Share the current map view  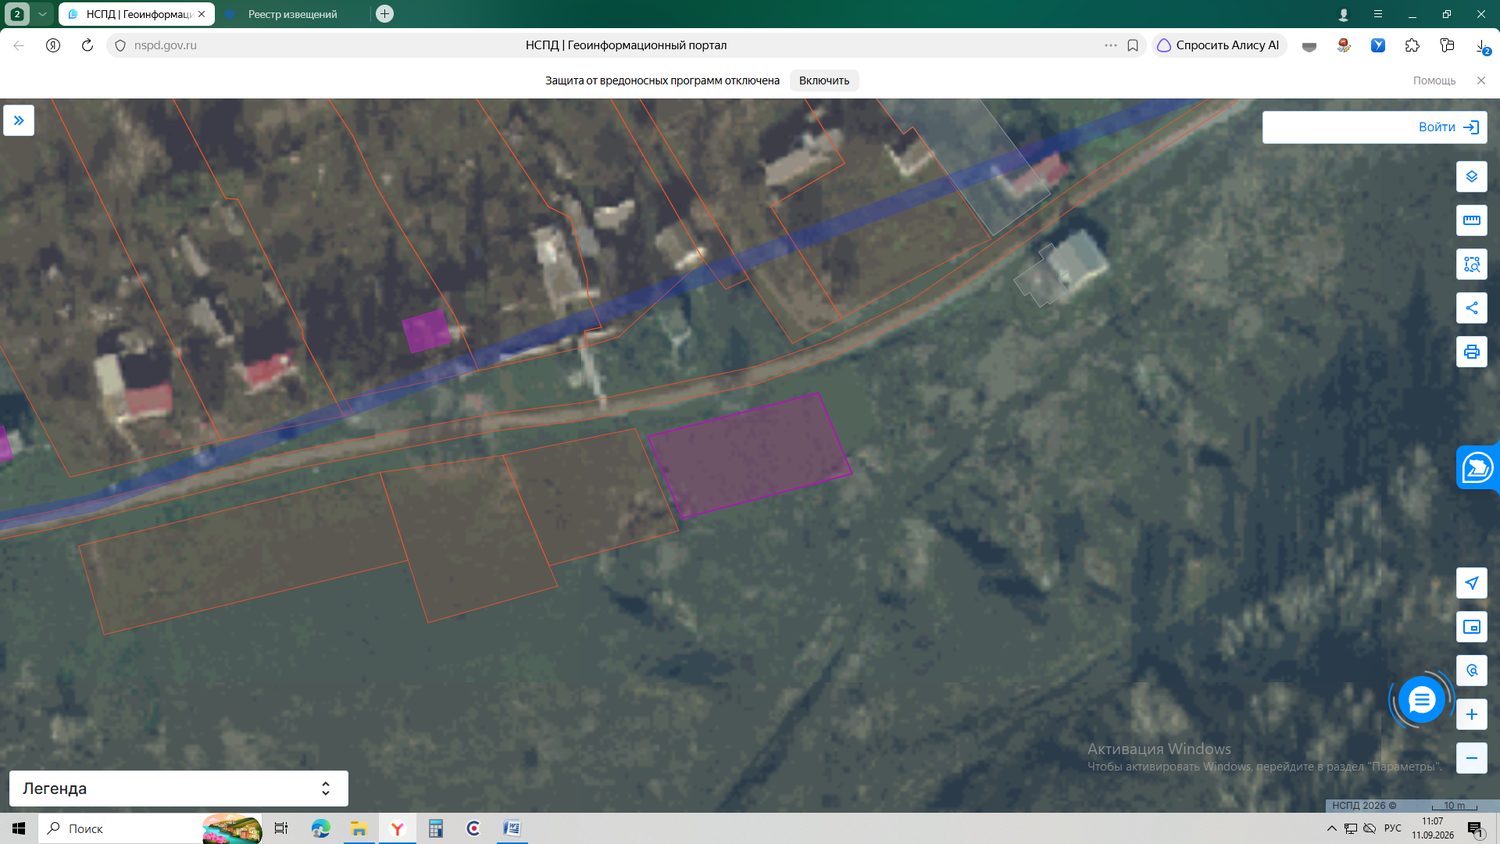click(x=1471, y=308)
